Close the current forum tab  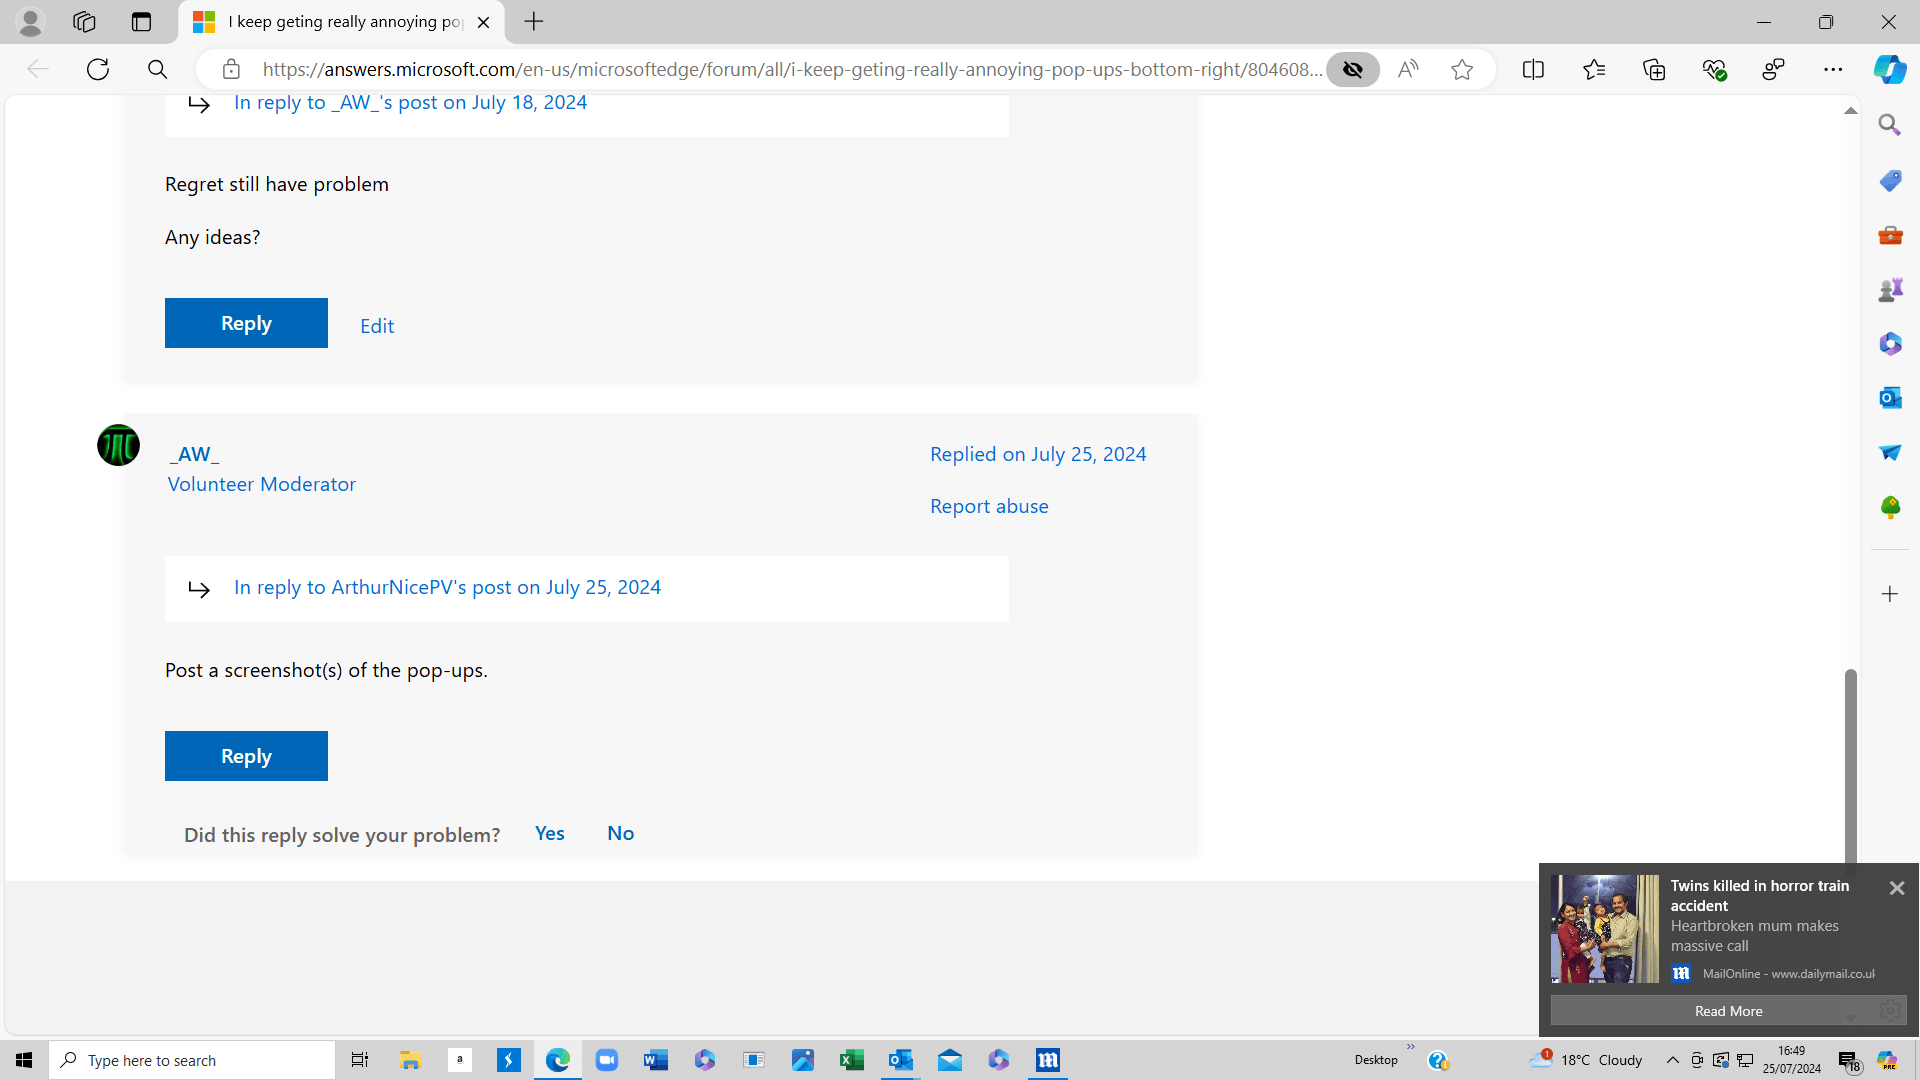(484, 22)
